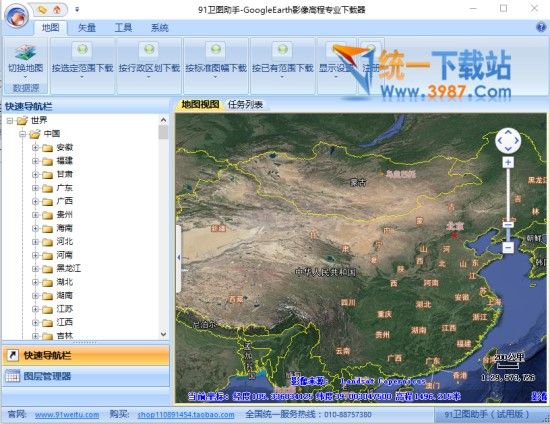
Task: Open the shop110891454.taobao.com purchase link
Action: [x=186, y=415]
